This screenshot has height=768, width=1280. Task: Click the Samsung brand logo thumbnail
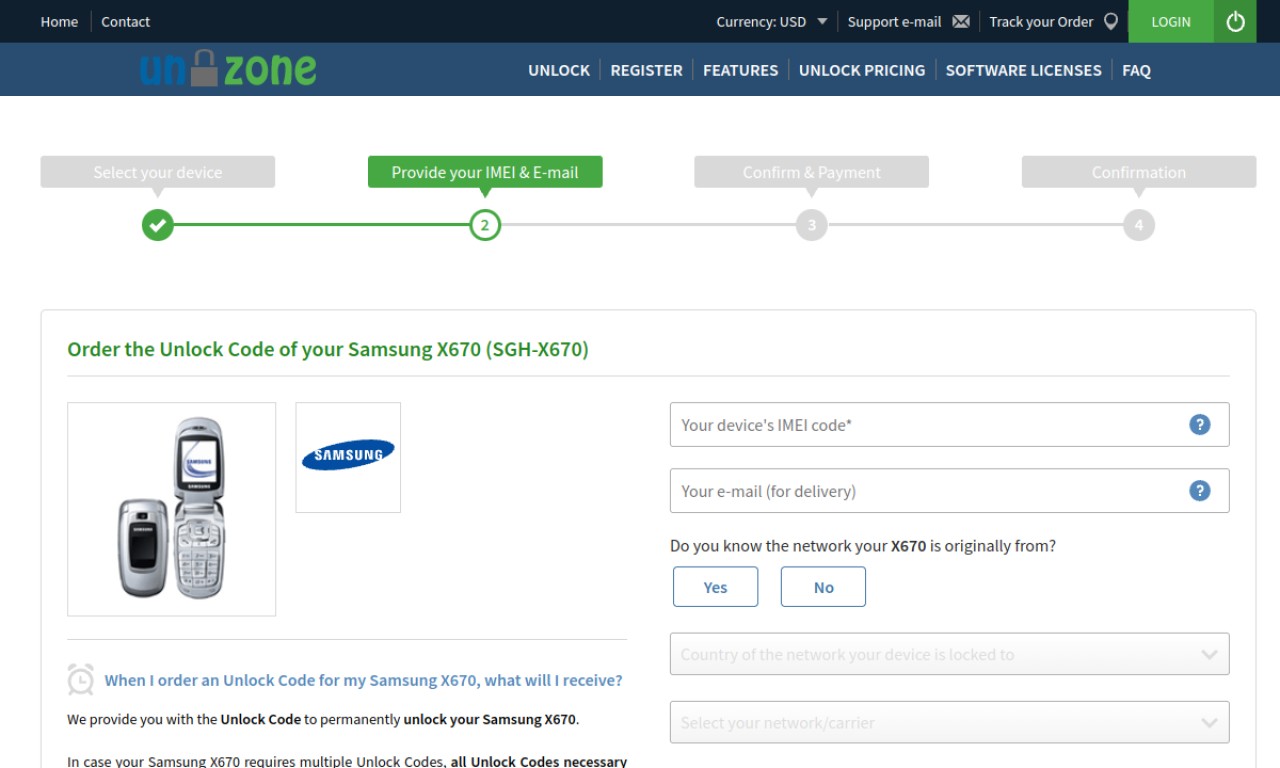tap(348, 457)
